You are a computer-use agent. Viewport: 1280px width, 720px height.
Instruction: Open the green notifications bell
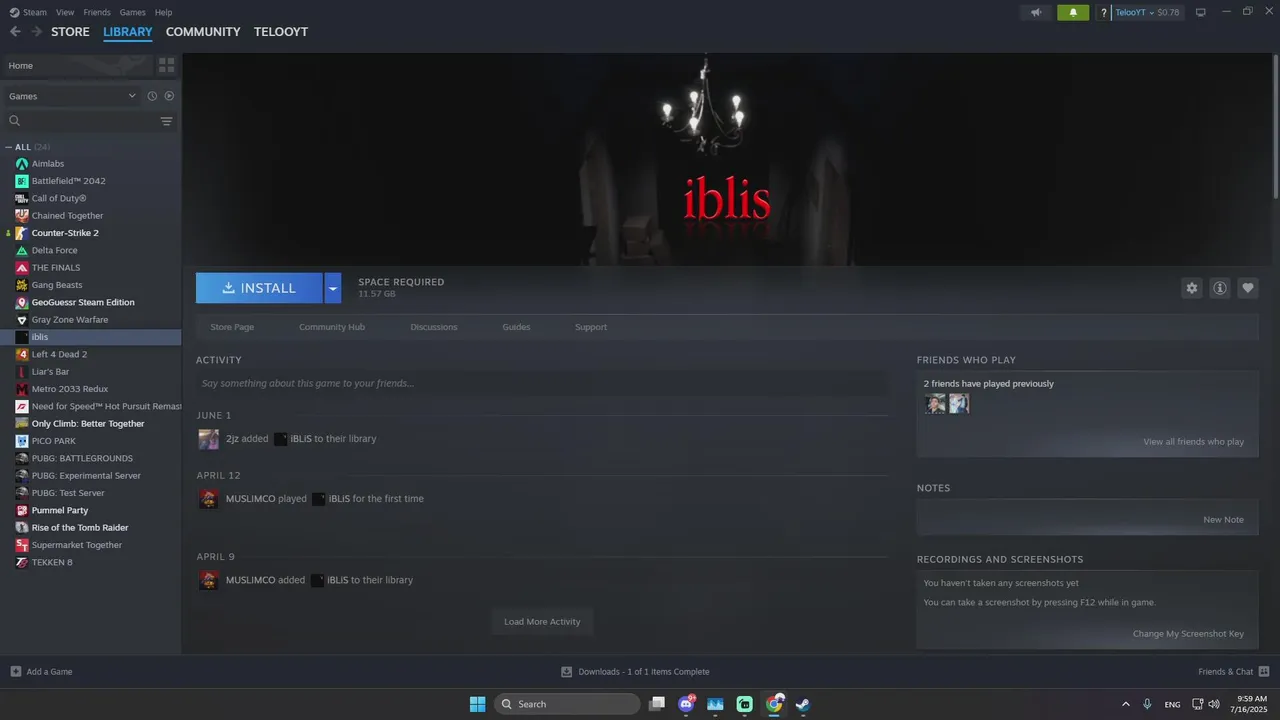1073,12
